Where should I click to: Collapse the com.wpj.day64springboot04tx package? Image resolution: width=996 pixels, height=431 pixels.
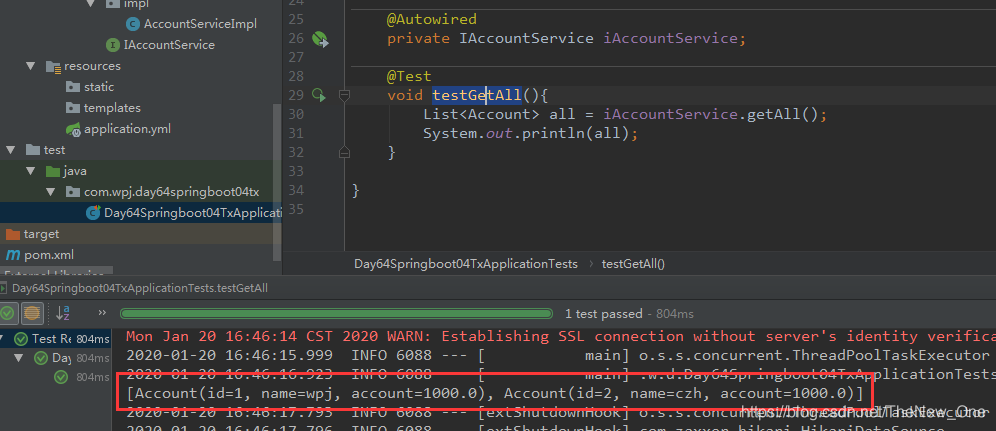pyautogui.click(x=50, y=192)
